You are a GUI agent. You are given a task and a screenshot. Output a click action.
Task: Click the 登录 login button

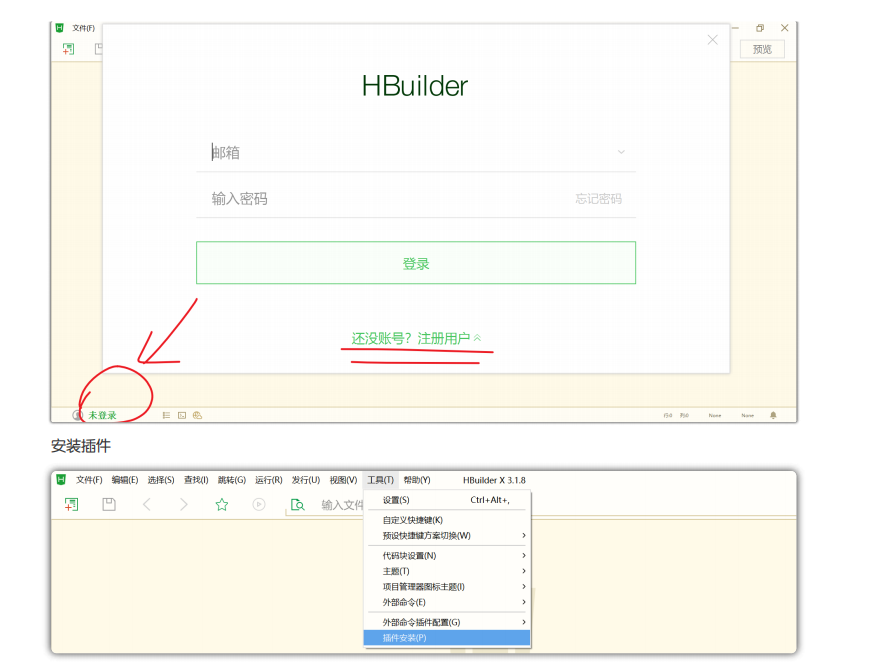click(x=416, y=263)
